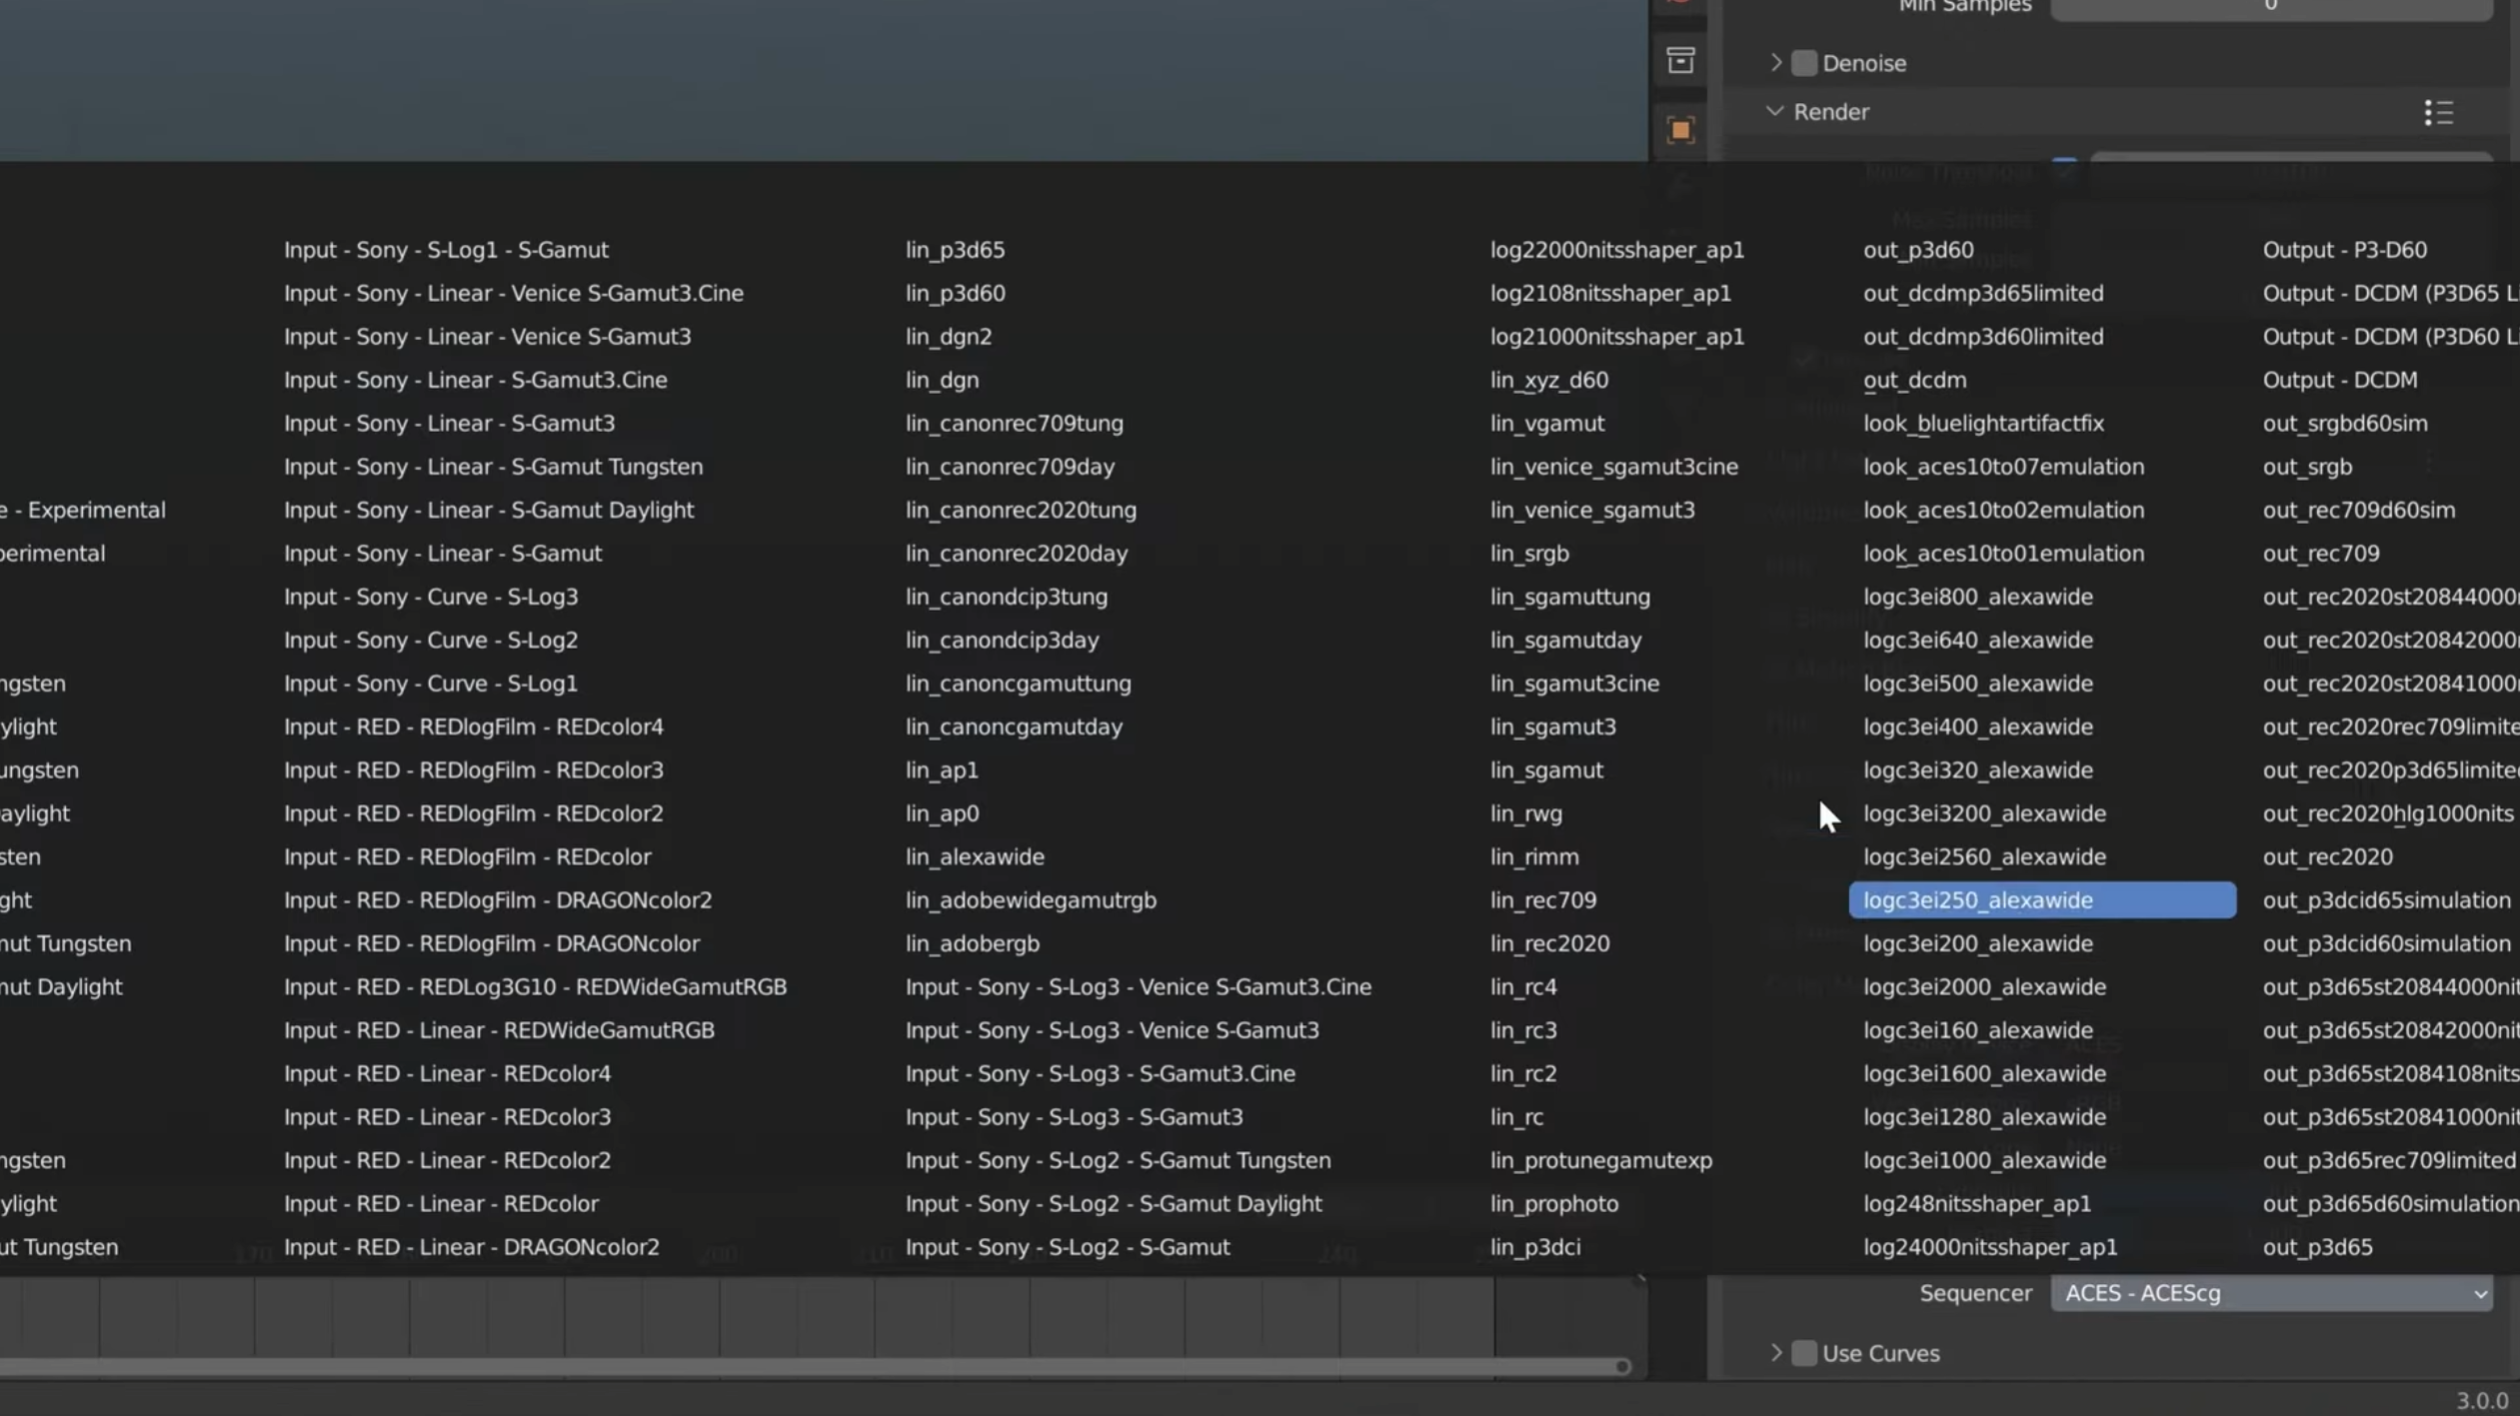Viewport: 2520px width, 1416px height.
Task: Choose lin_rwg color space
Action: point(1526,813)
